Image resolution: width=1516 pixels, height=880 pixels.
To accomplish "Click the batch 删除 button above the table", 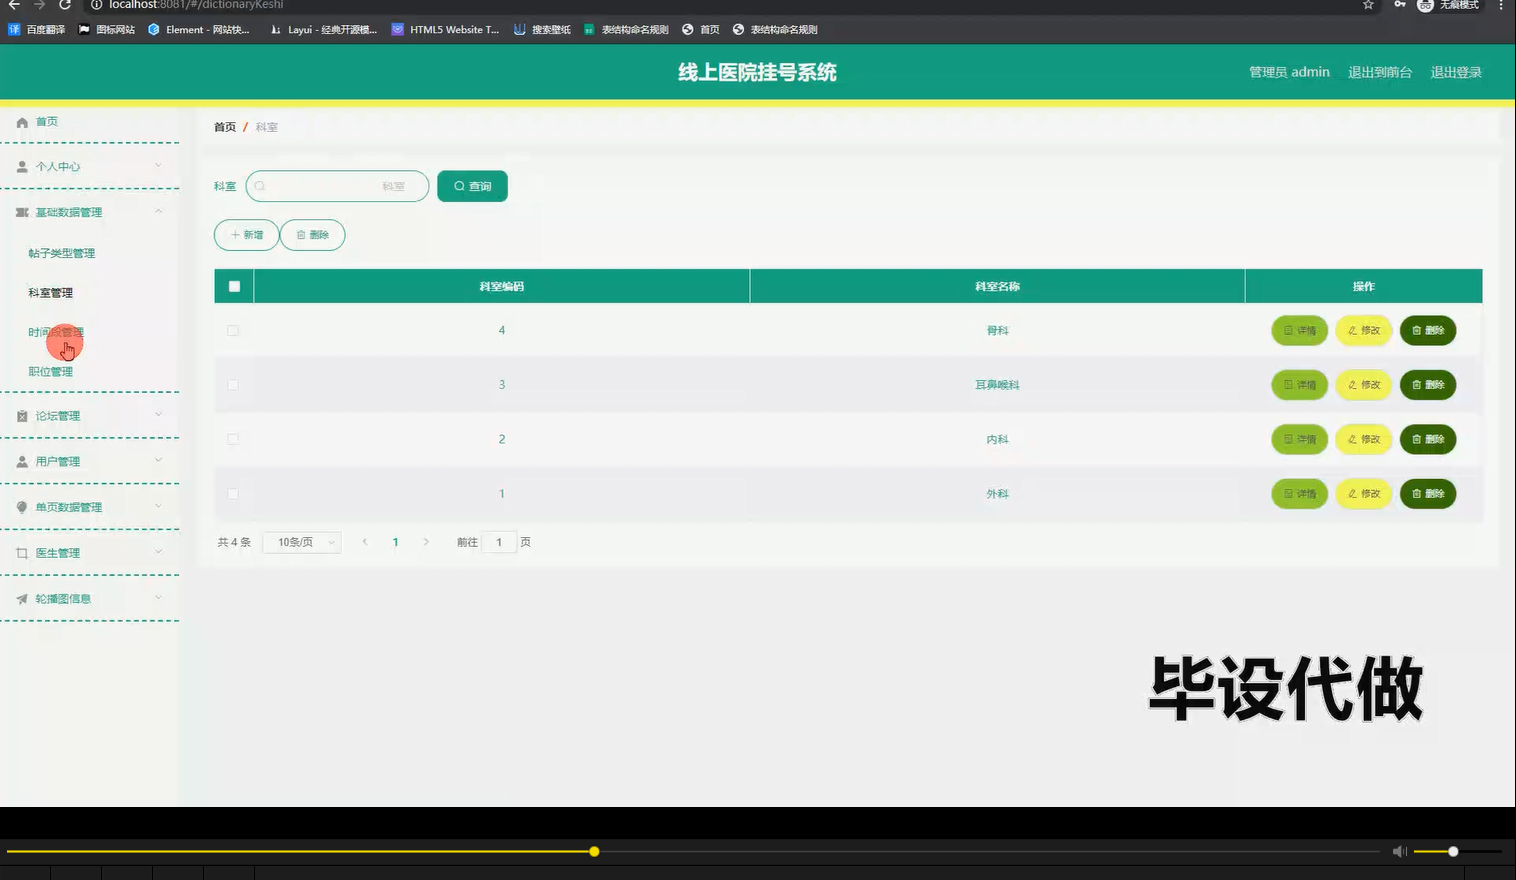I will 313,235.
